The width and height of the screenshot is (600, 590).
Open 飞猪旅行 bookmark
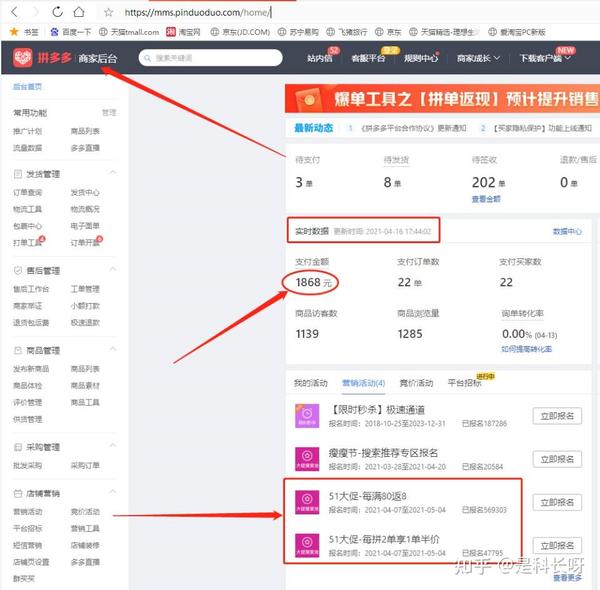[347, 32]
